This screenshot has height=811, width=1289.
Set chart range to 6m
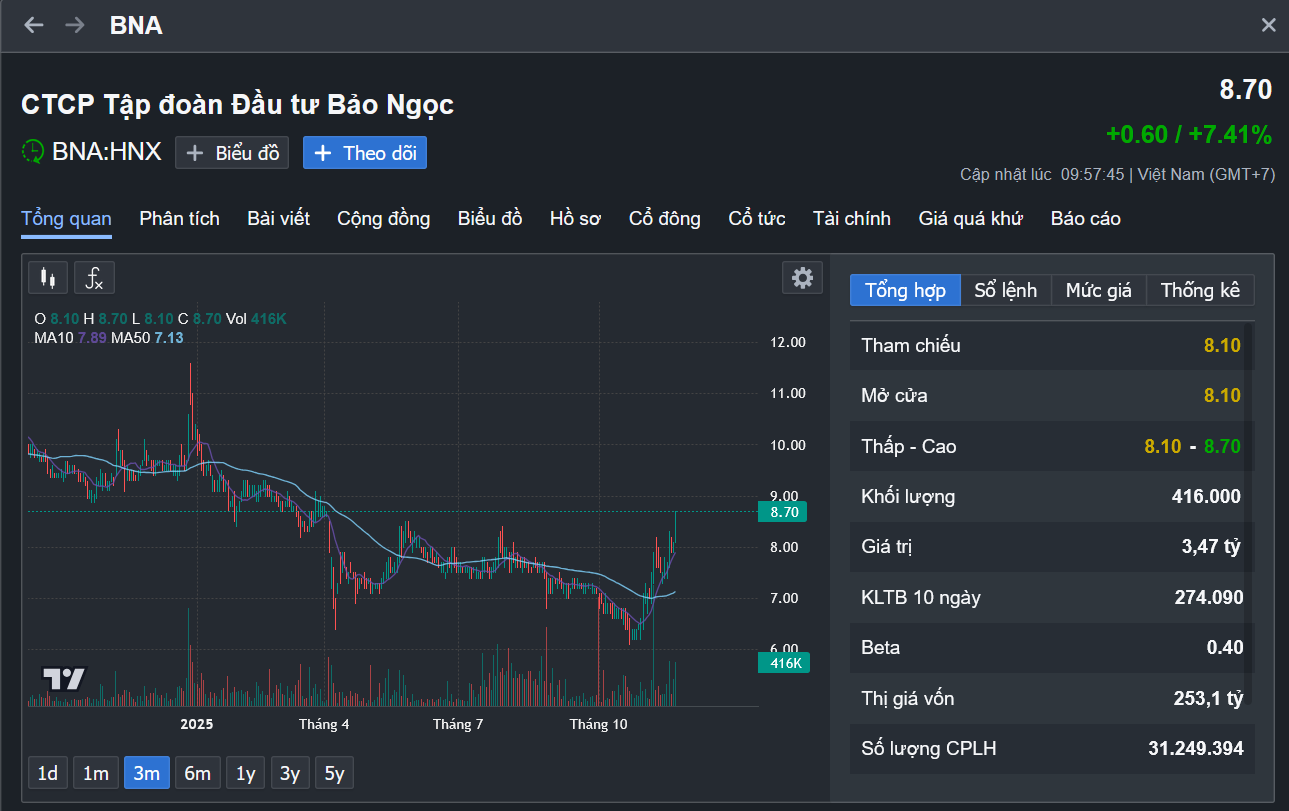pyautogui.click(x=198, y=773)
